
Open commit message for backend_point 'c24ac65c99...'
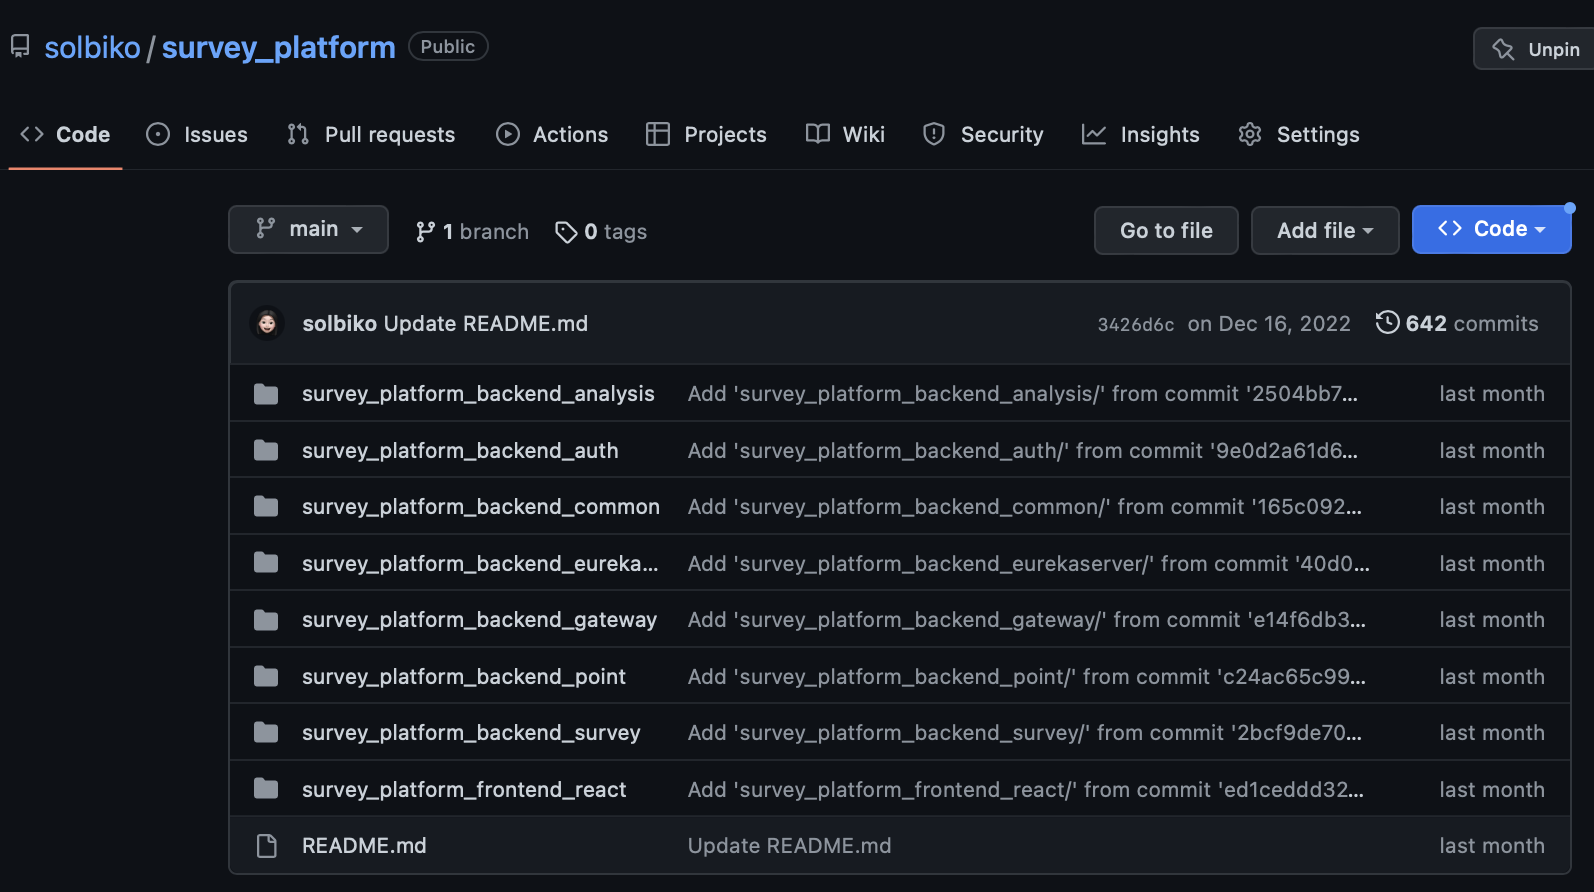[x=1027, y=677]
